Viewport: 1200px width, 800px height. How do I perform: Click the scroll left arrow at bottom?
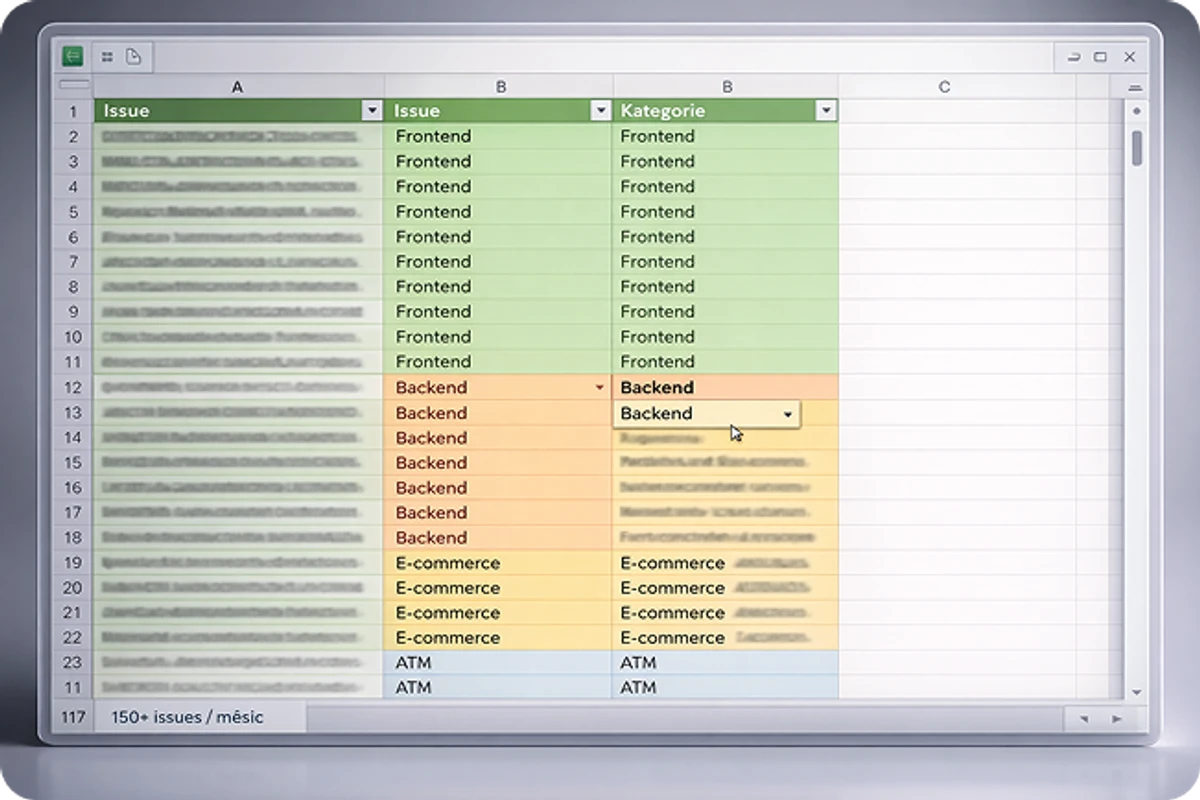point(1084,718)
